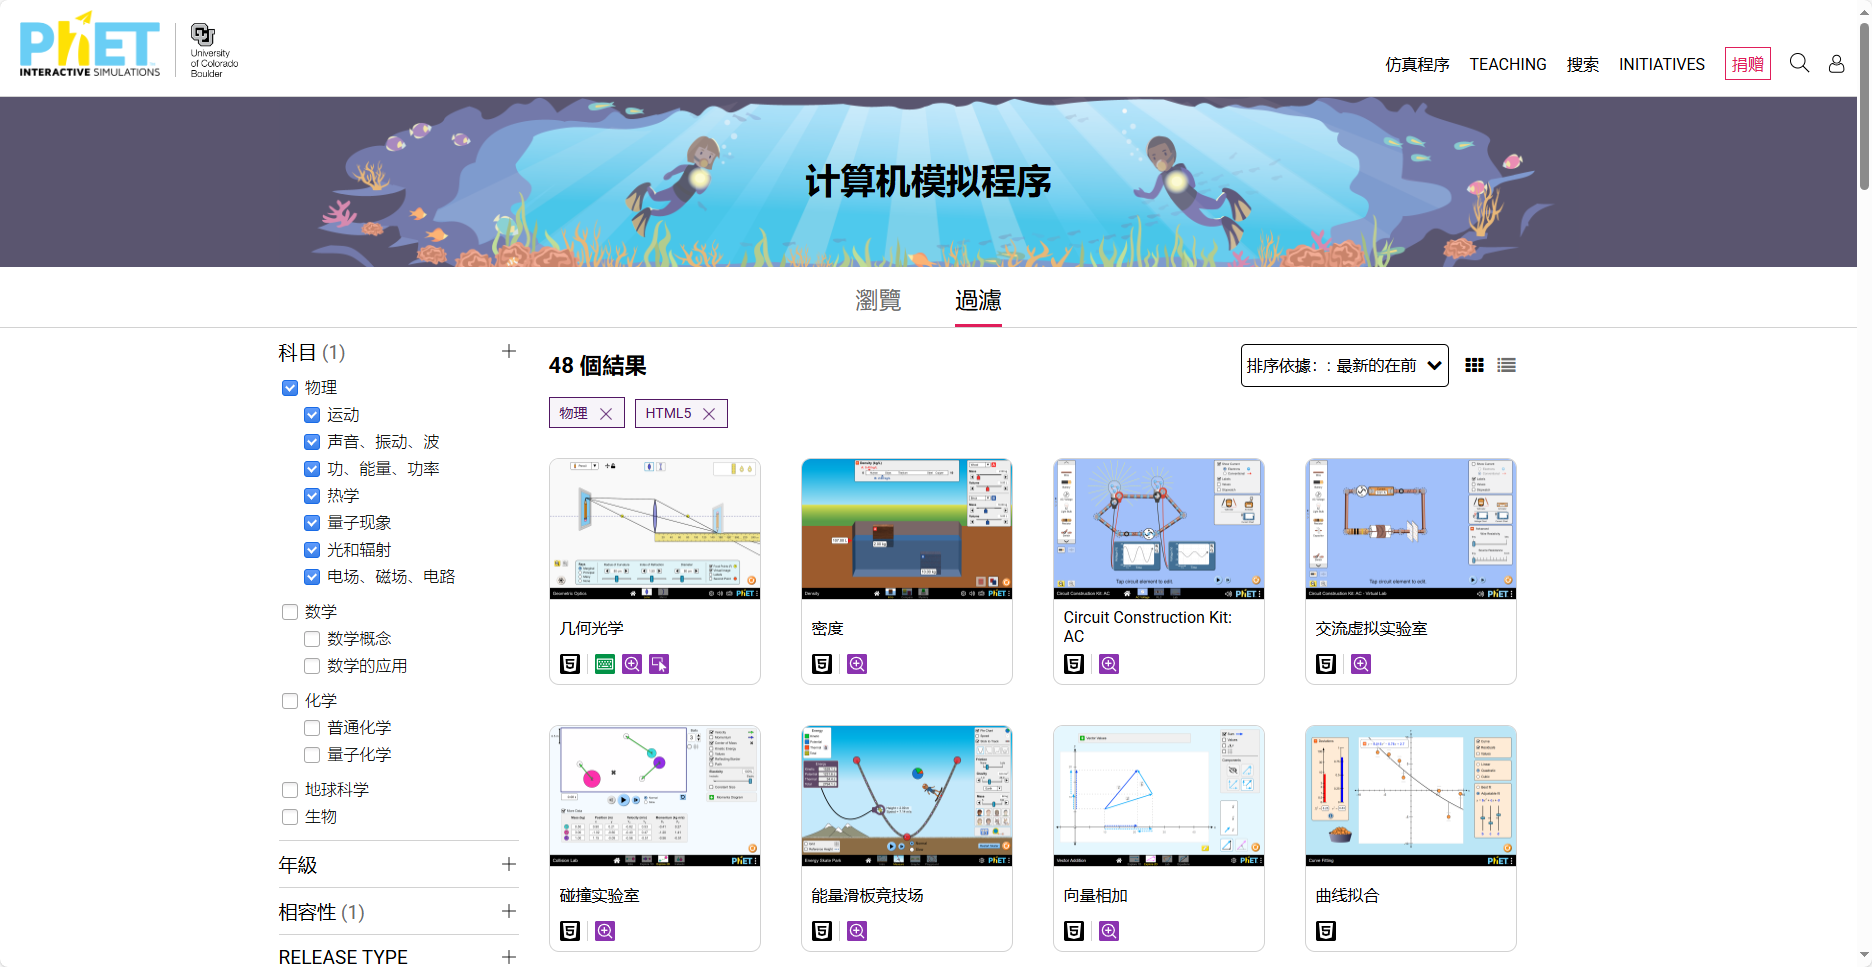The image size is (1872, 967).
Task: Open the TEACHING menu
Action: 1507,64
